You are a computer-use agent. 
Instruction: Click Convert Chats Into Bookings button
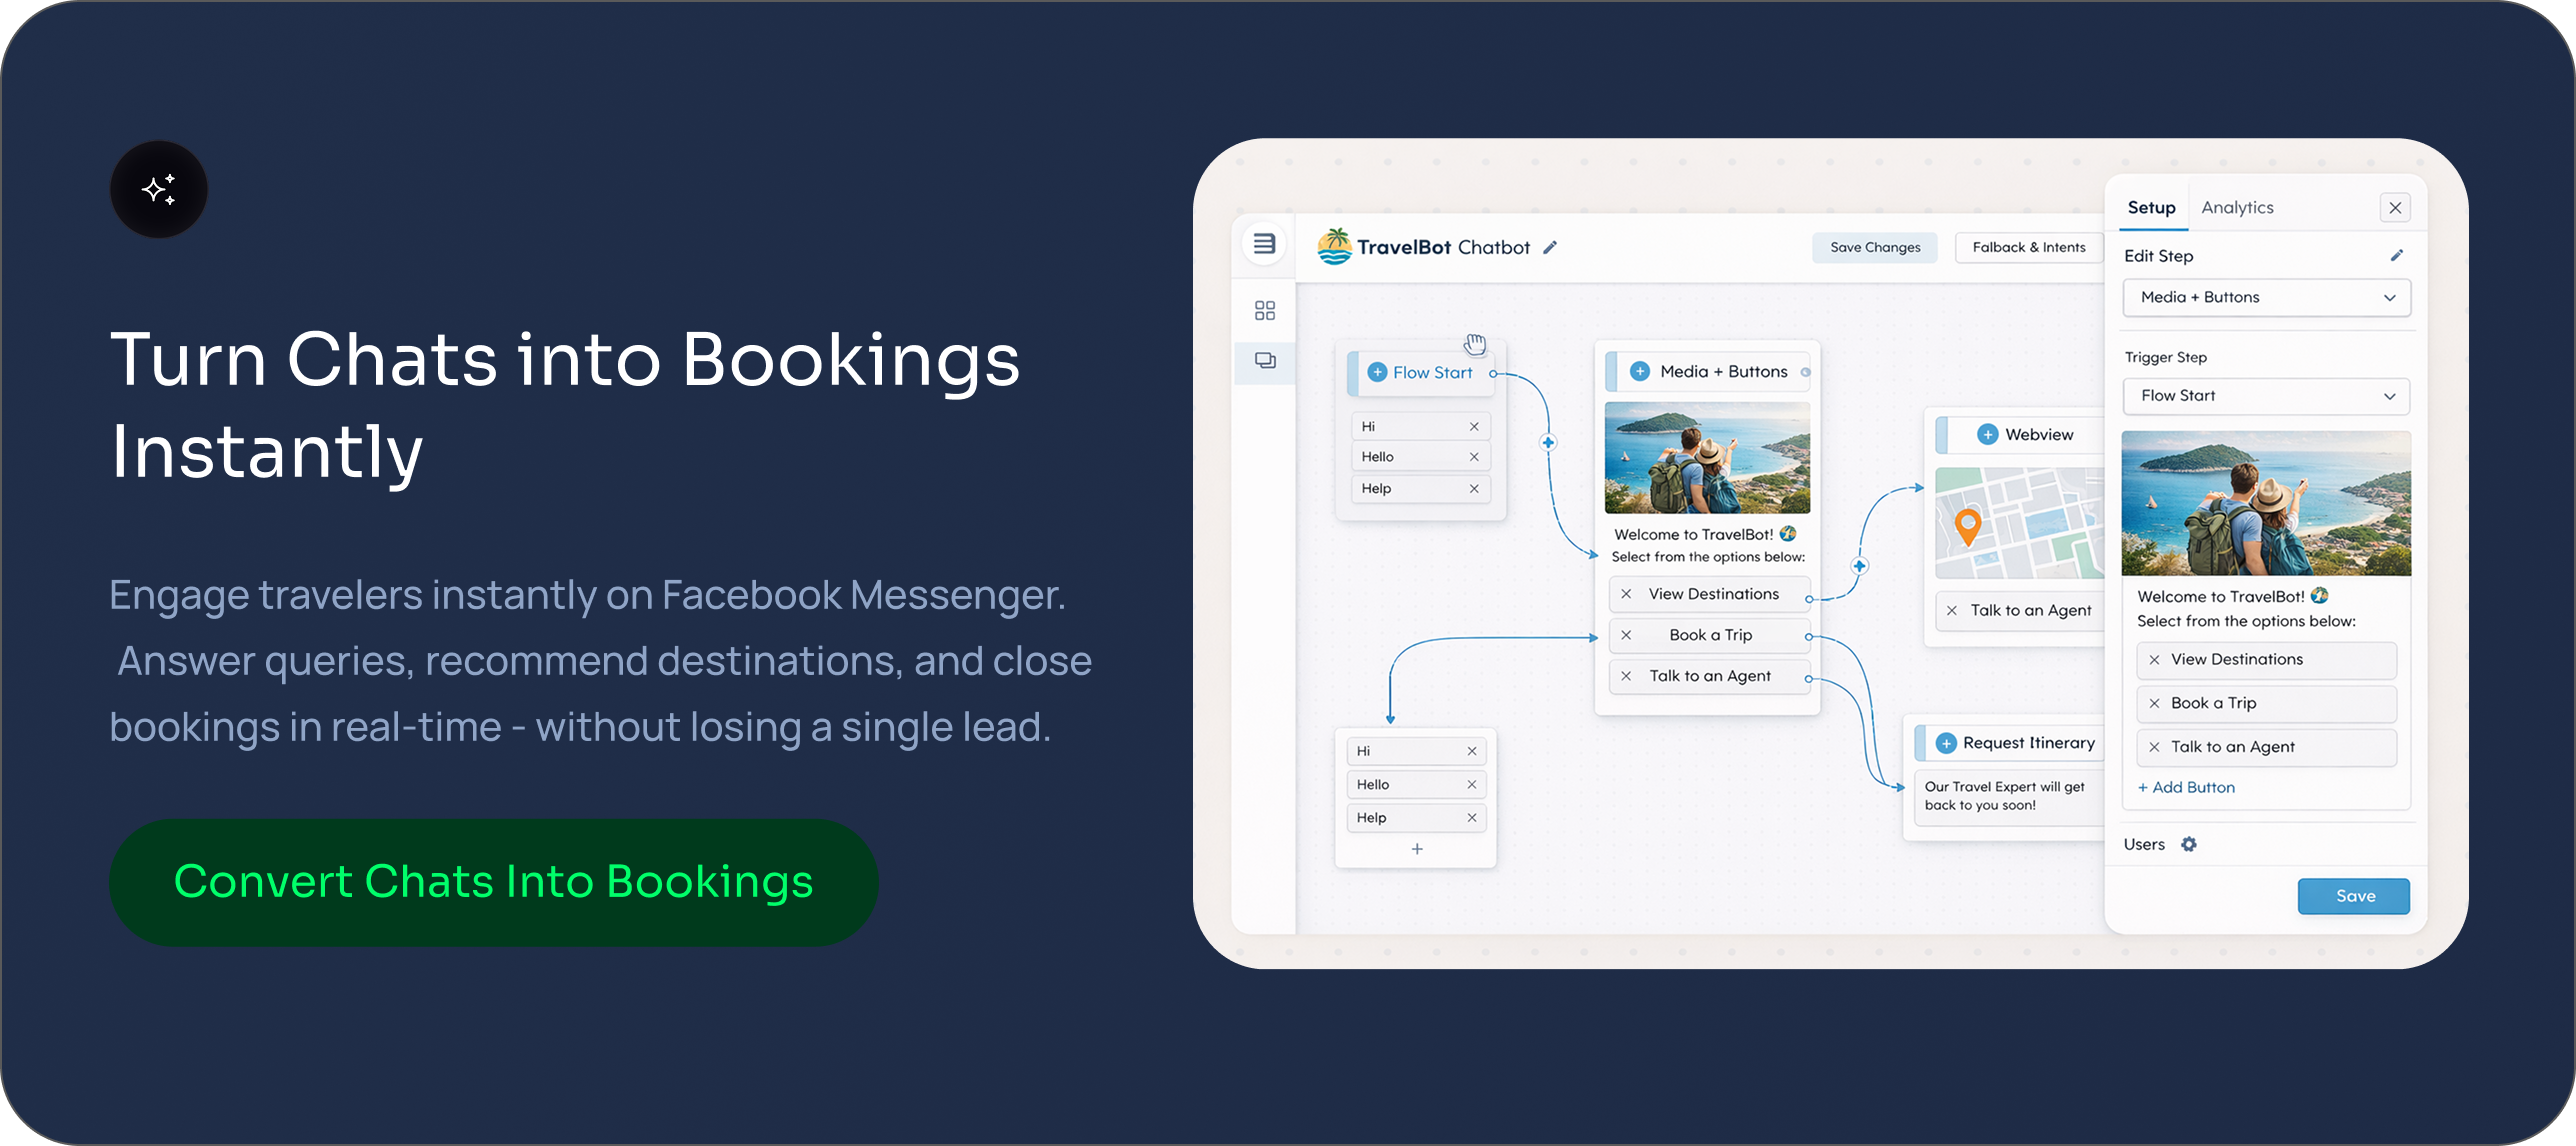point(494,882)
